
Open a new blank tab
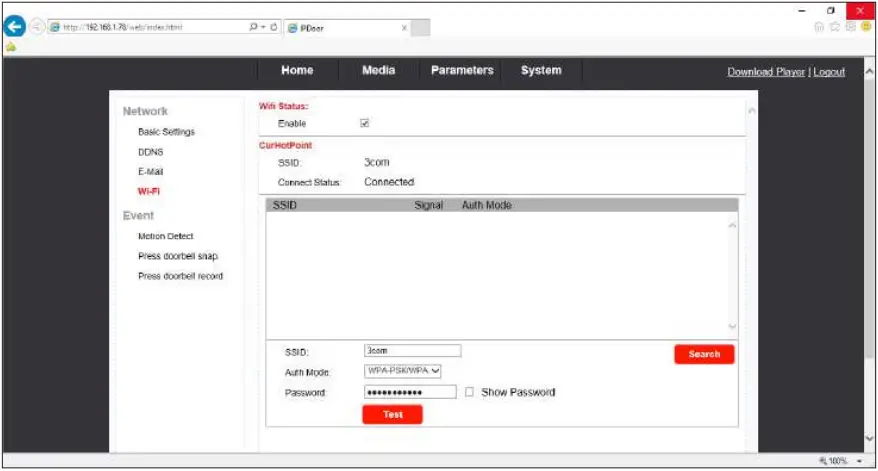421,27
